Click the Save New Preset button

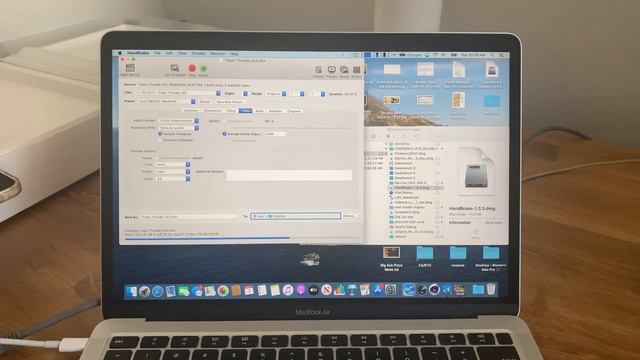229,102
